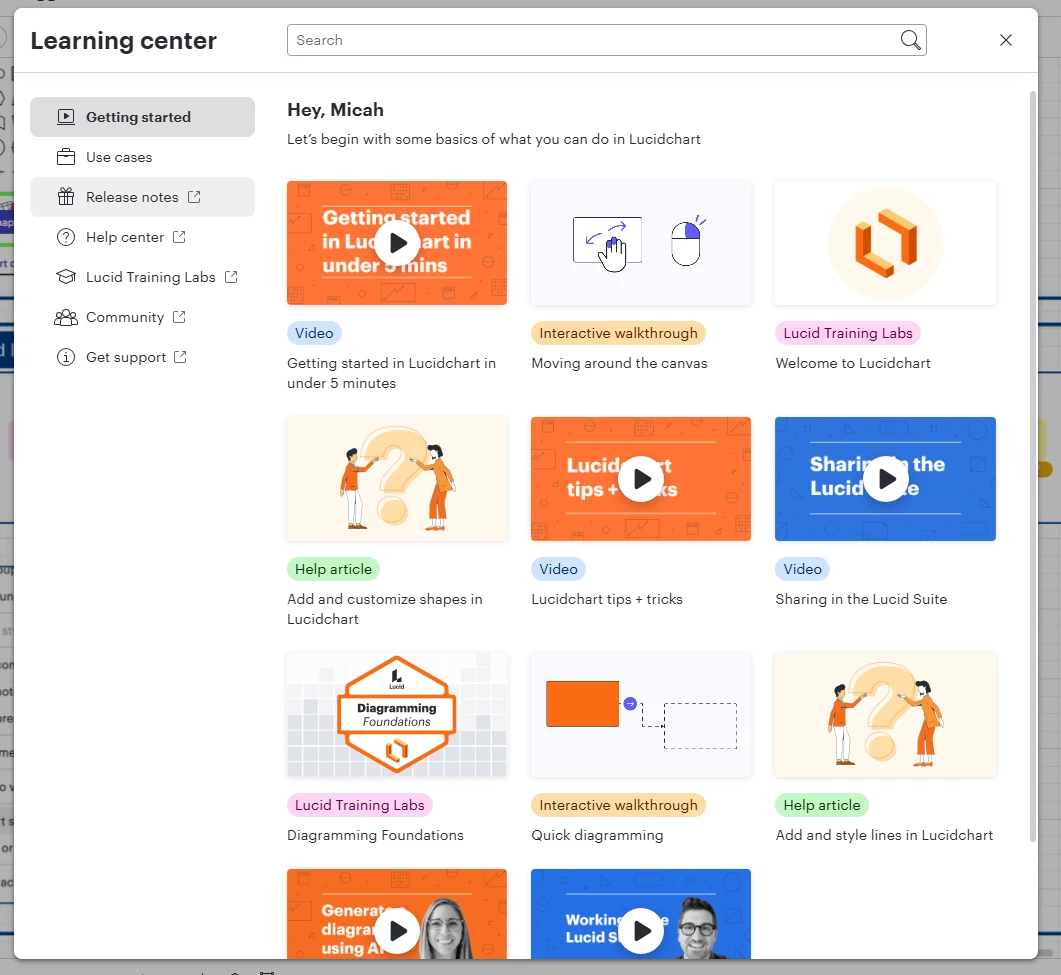Viewport: 1061px width, 975px height.
Task: Click Video tag under Getting started card
Action: point(314,333)
